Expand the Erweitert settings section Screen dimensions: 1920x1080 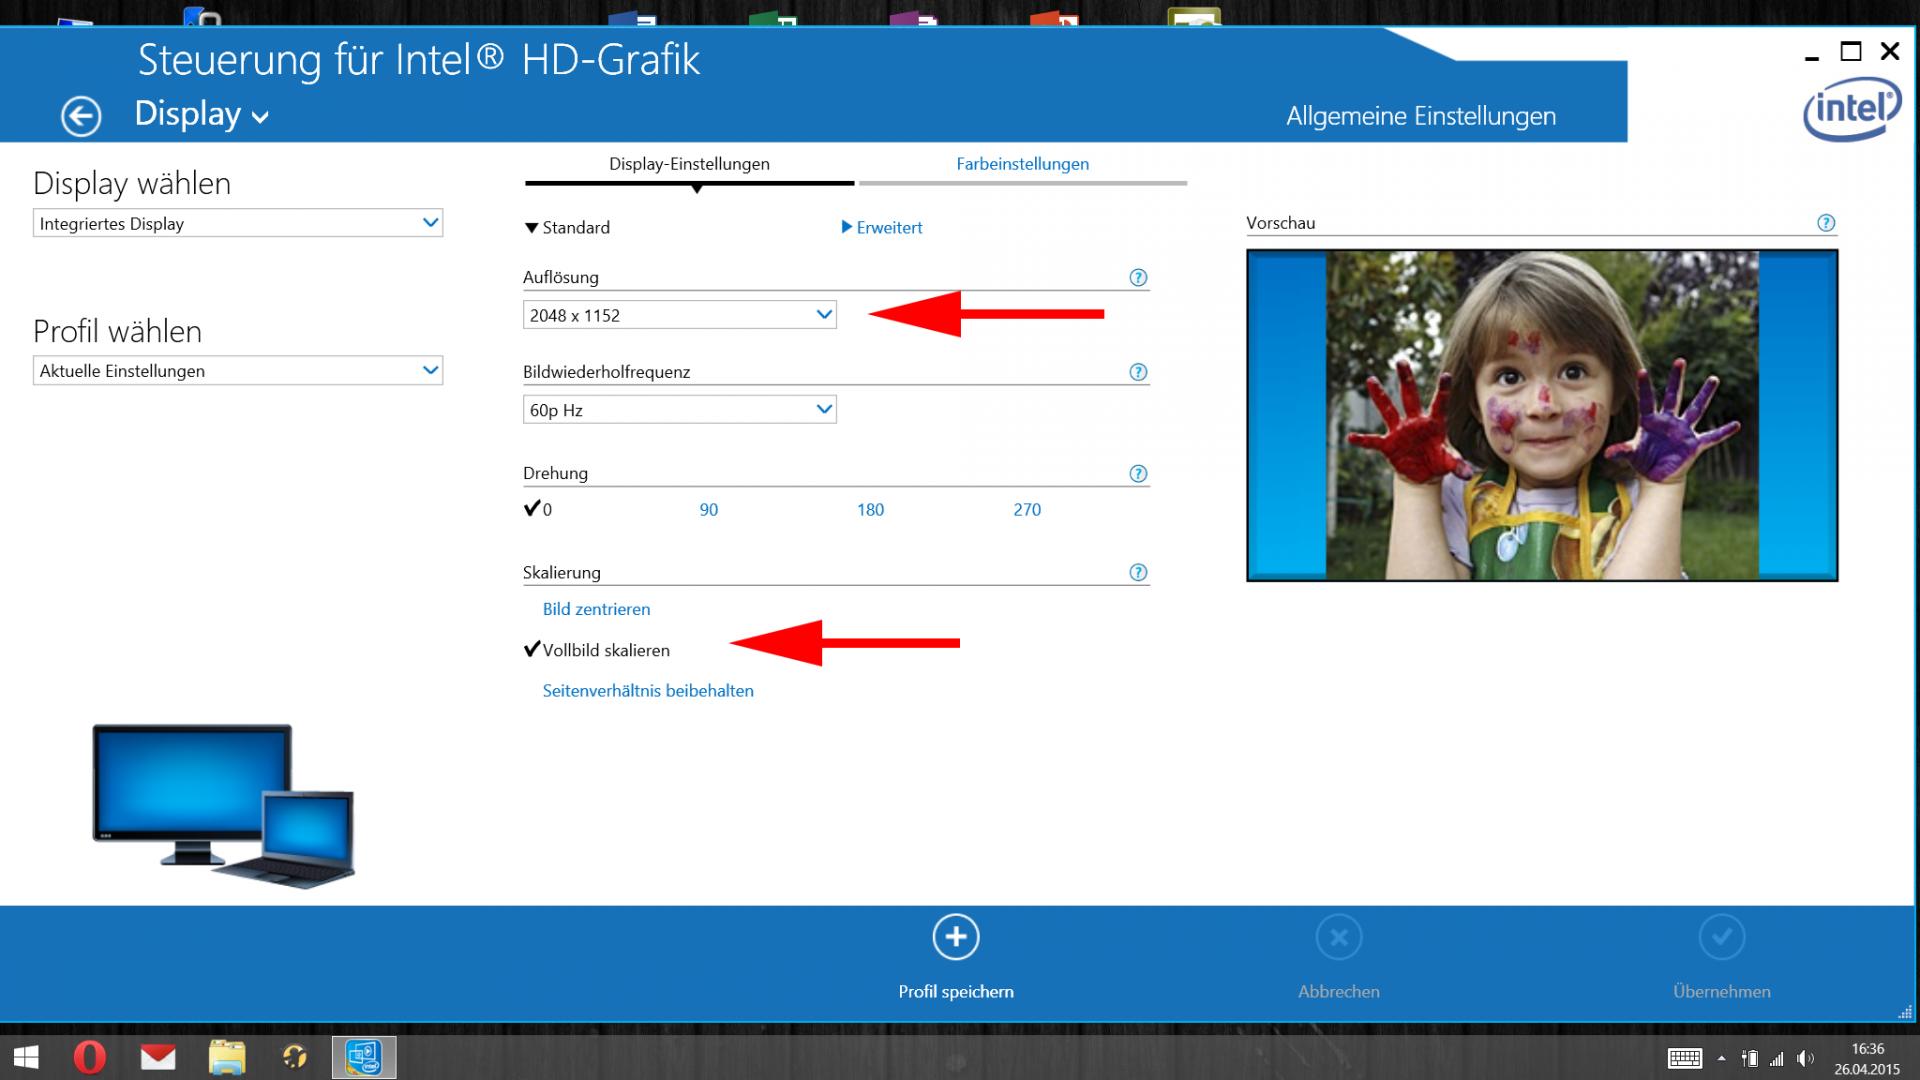882,228
